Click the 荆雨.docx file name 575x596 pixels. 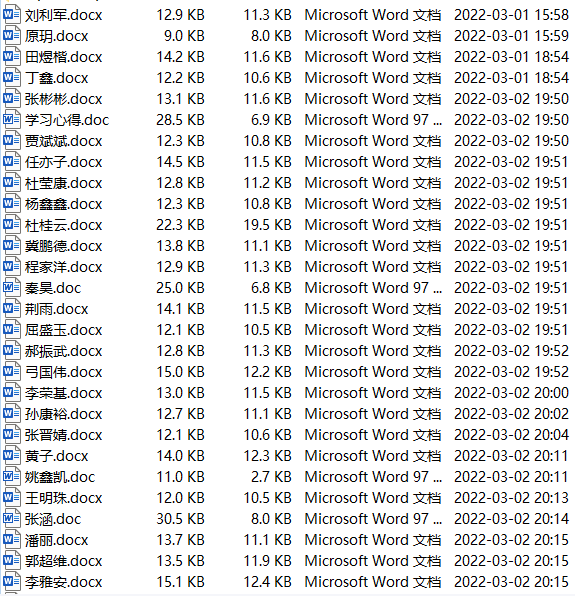click(57, 309)
